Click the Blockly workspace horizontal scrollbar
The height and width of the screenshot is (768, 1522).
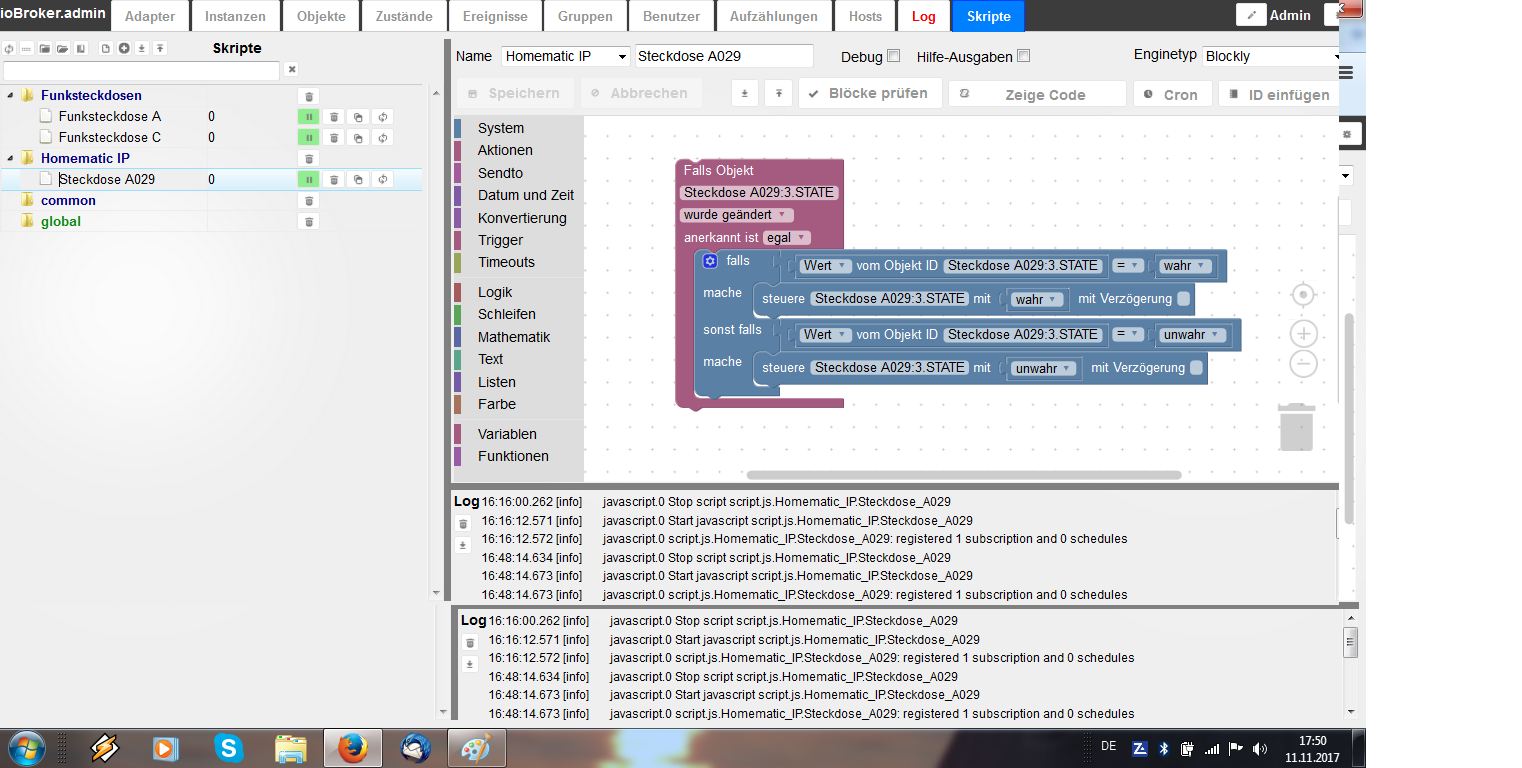964,475
